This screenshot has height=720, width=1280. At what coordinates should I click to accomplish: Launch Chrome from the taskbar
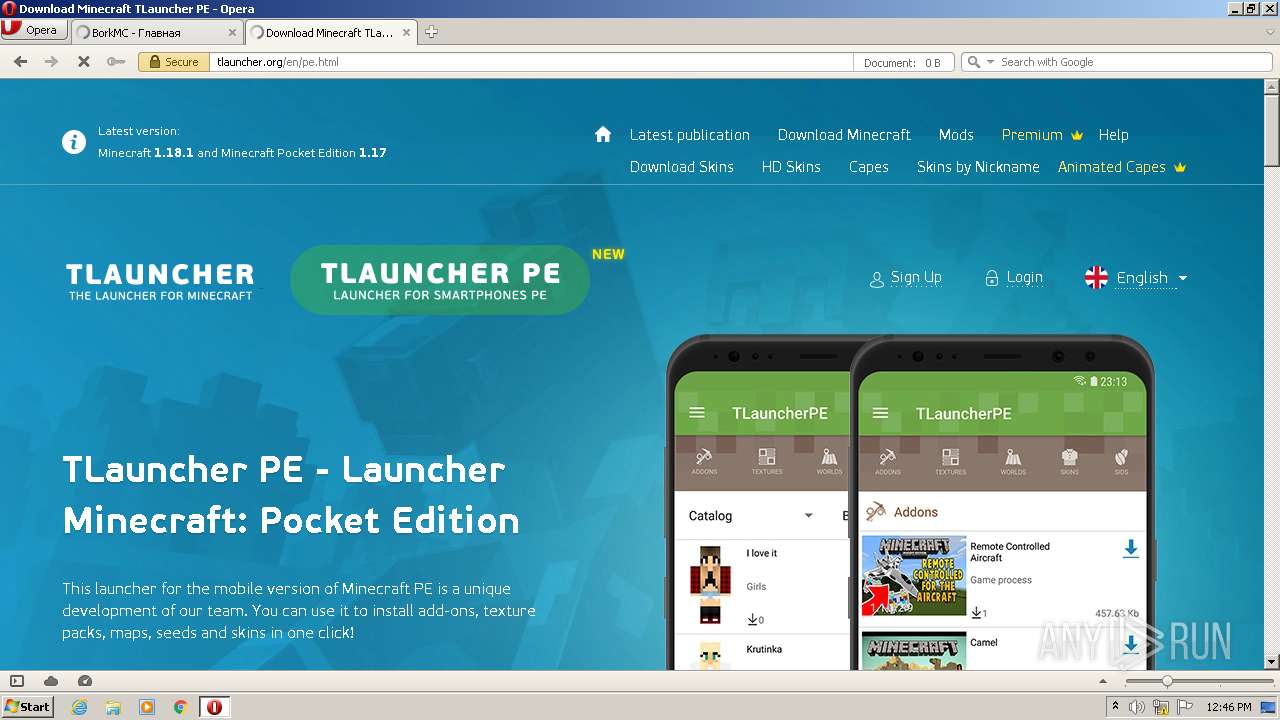[x=180, y=707]
